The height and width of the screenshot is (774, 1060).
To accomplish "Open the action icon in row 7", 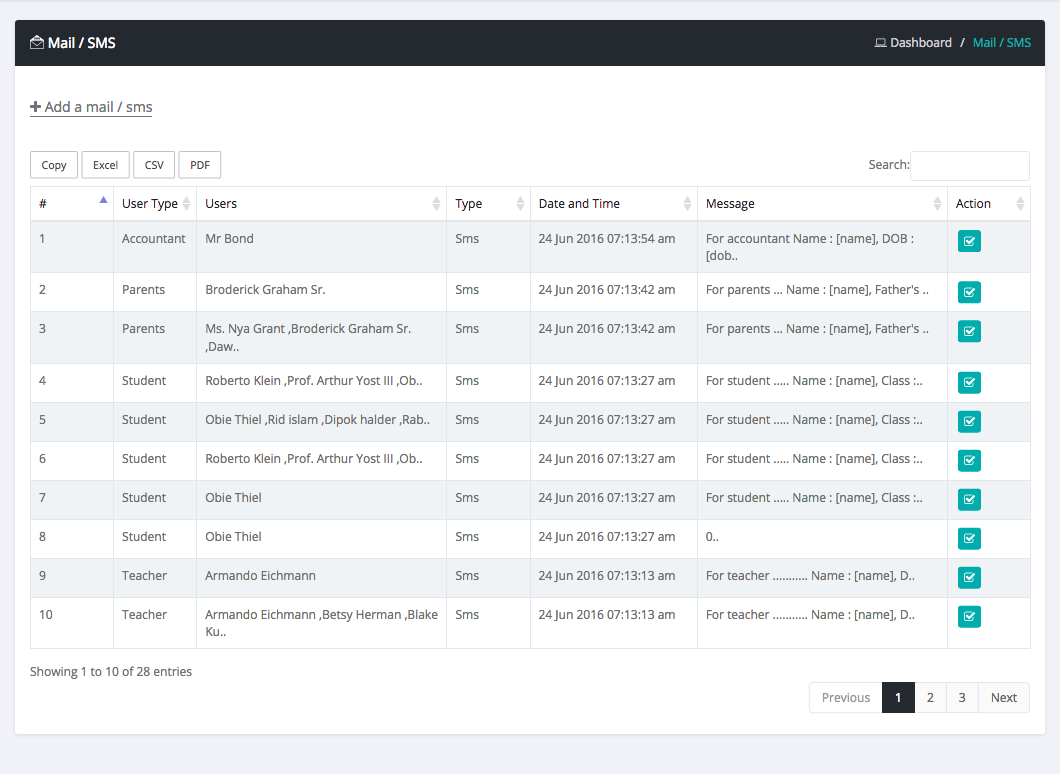I will pos(969,500).
